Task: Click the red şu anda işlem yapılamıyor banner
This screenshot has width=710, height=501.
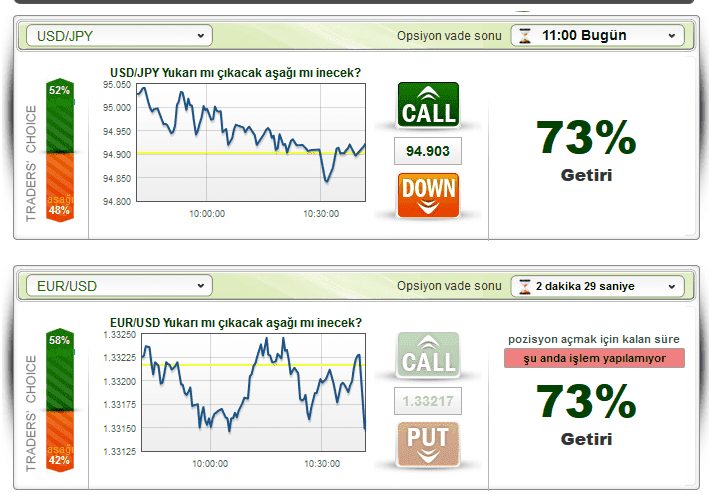Action: point(594,358)
